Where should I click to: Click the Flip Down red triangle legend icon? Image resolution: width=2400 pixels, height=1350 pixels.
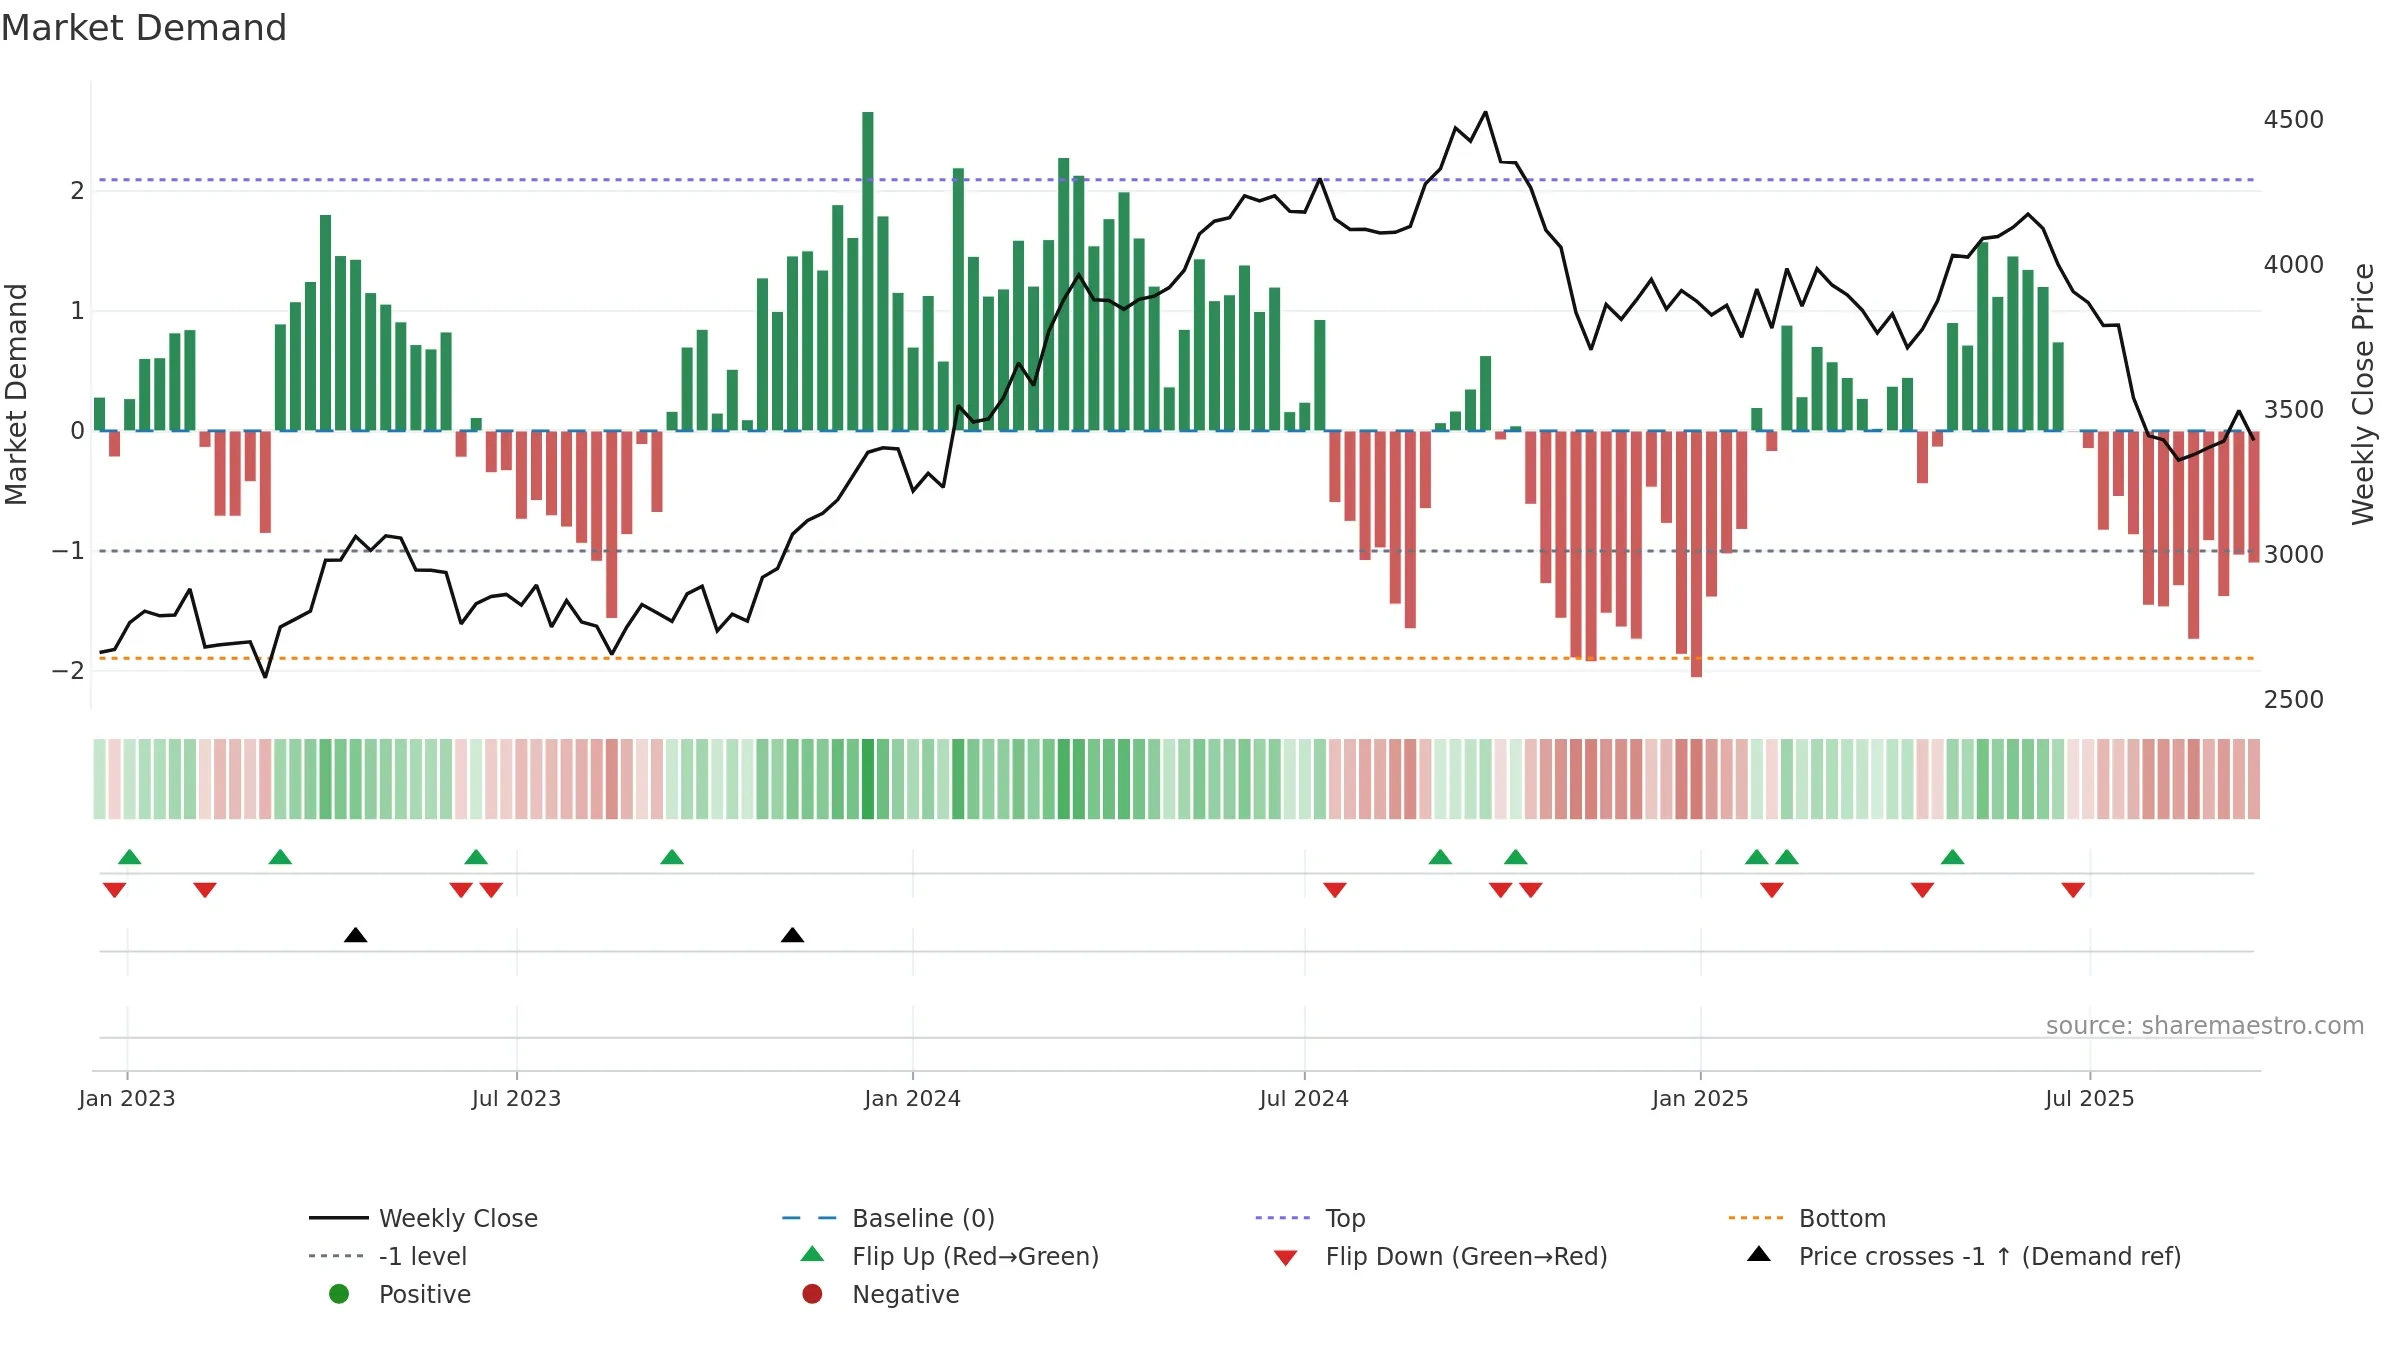click(x=1286, y=1258)
